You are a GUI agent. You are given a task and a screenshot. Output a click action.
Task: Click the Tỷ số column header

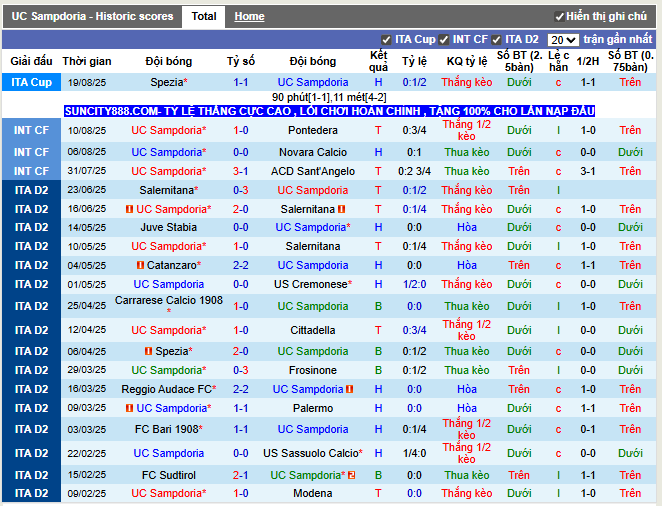(x=241, y=61)
